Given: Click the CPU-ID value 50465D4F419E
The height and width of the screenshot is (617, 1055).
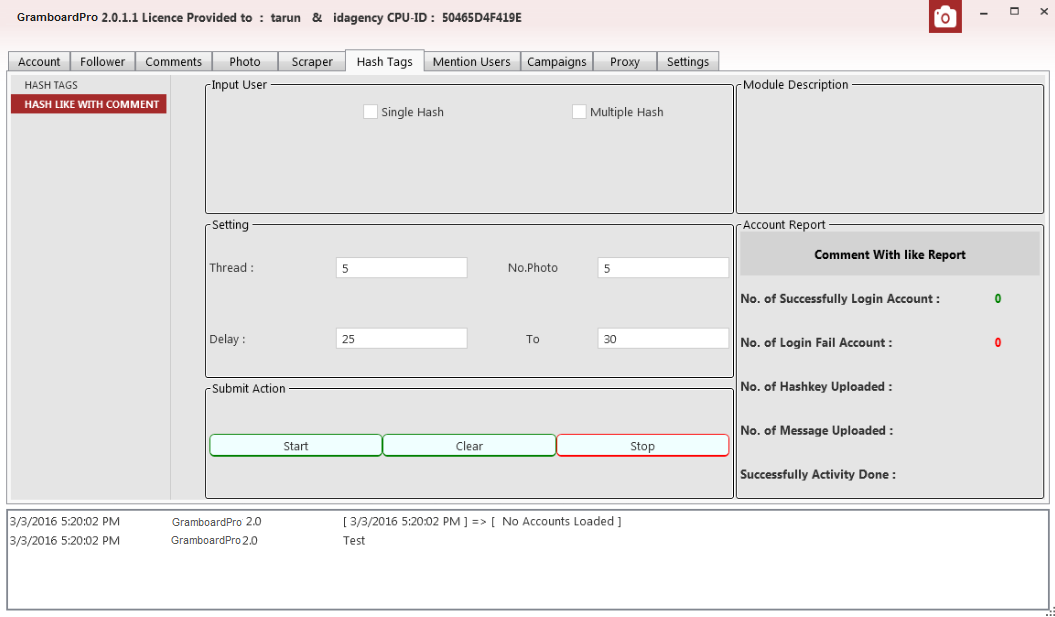Looking at the screenshot, I should (x=482, y=17).
